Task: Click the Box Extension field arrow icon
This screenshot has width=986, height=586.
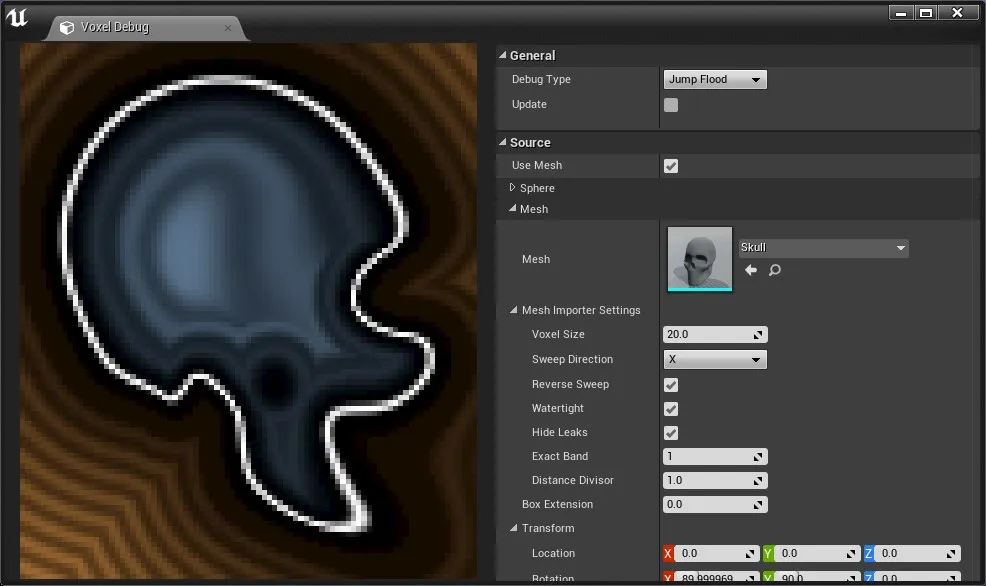Action: (758, 505)
